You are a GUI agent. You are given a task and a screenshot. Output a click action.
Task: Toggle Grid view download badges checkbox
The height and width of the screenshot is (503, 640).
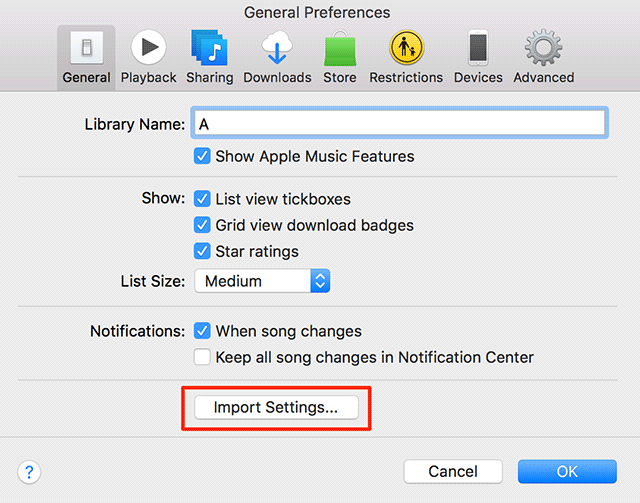(x=203, y=225)
